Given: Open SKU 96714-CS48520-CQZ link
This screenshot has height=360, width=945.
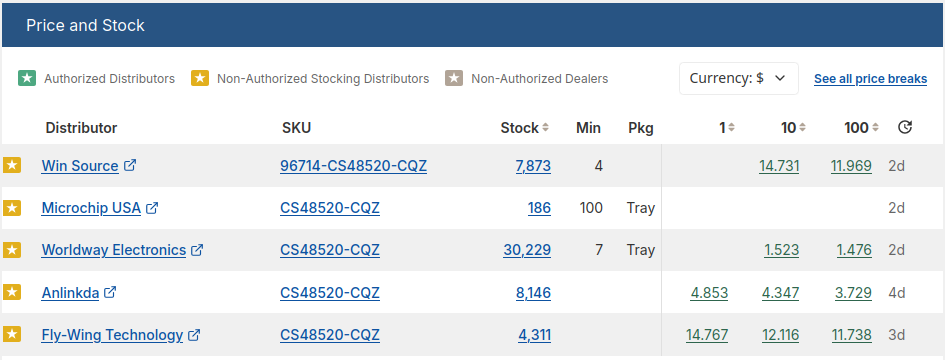Looking at the screenshot, I should click(353, 166).
